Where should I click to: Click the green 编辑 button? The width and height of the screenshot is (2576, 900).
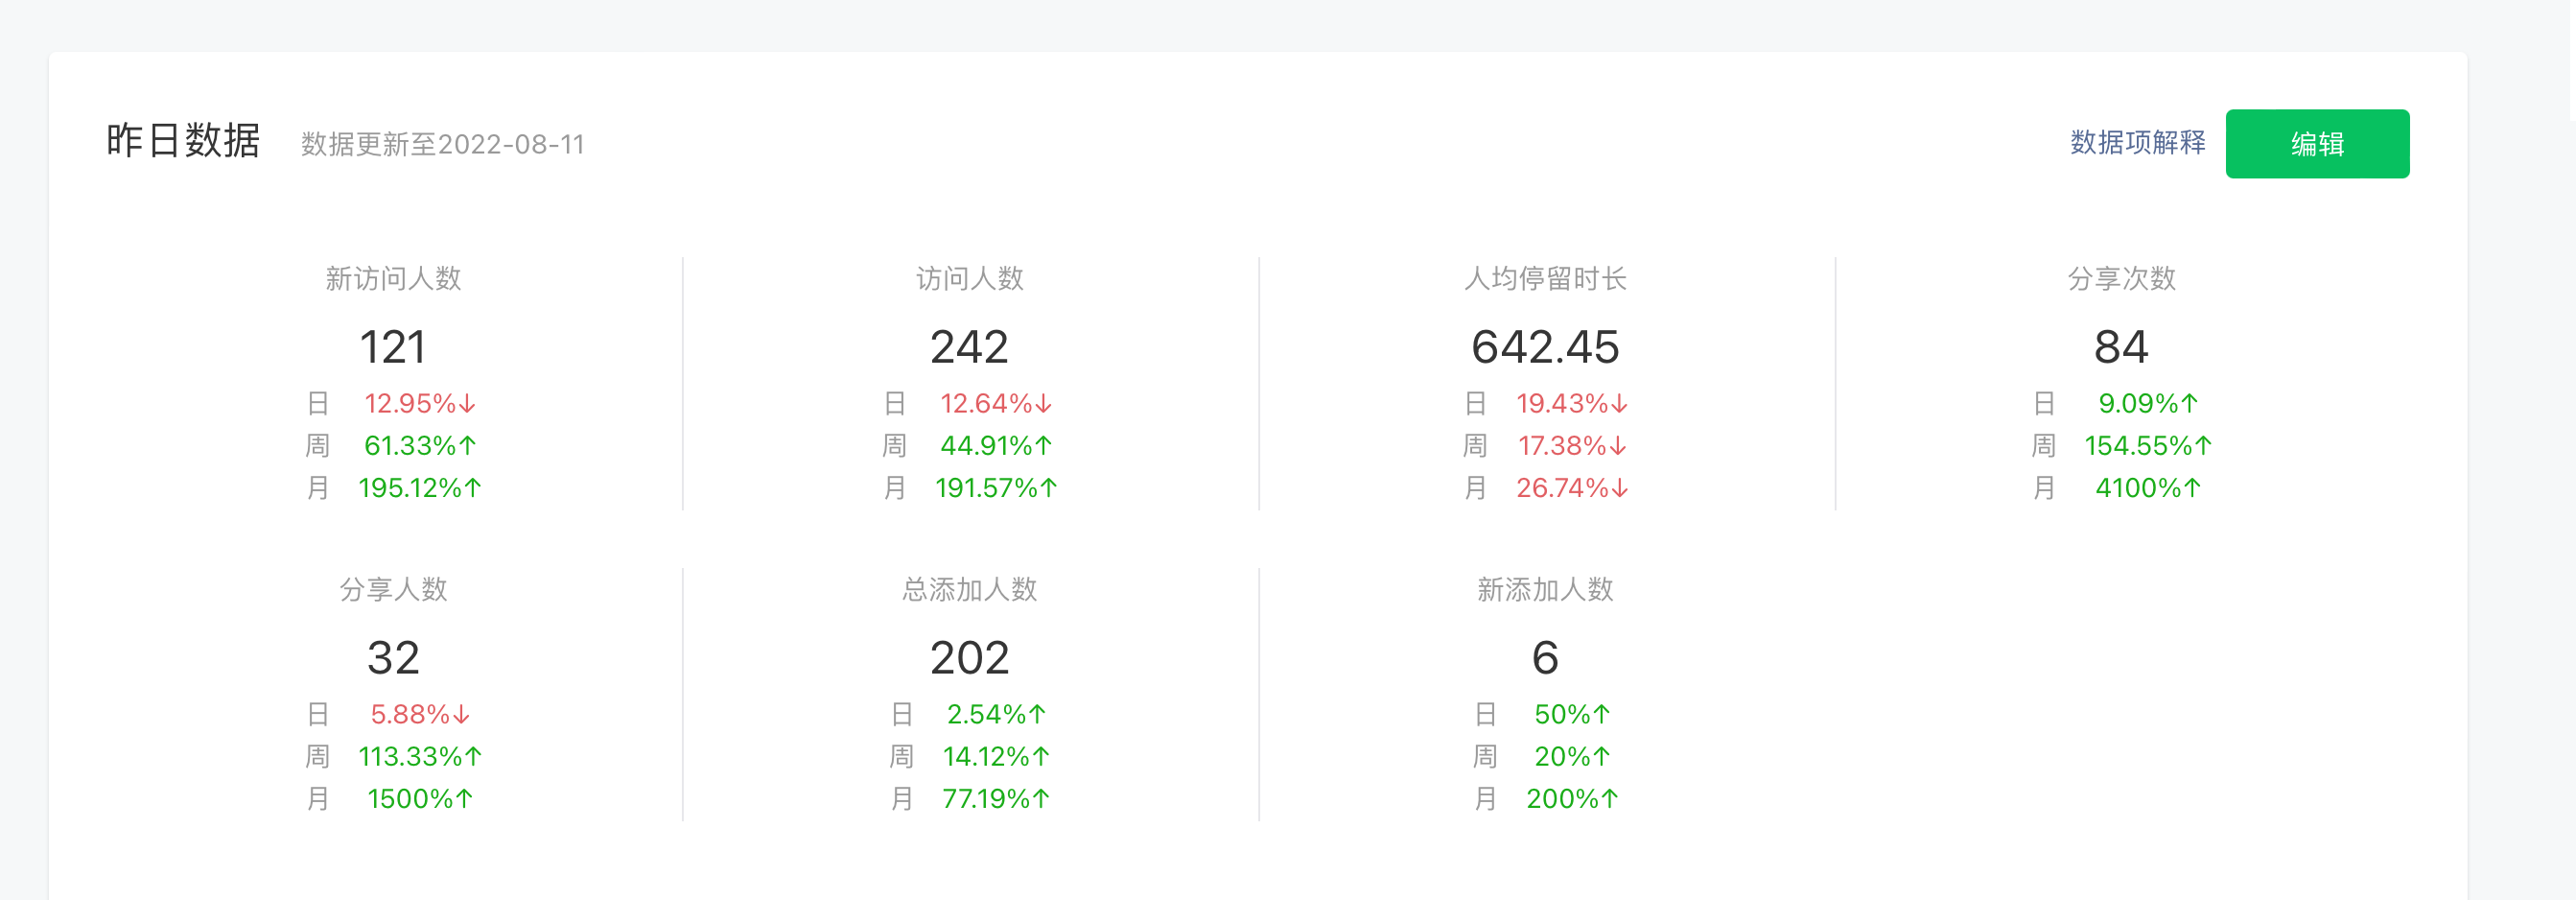tap(2317, 144)
